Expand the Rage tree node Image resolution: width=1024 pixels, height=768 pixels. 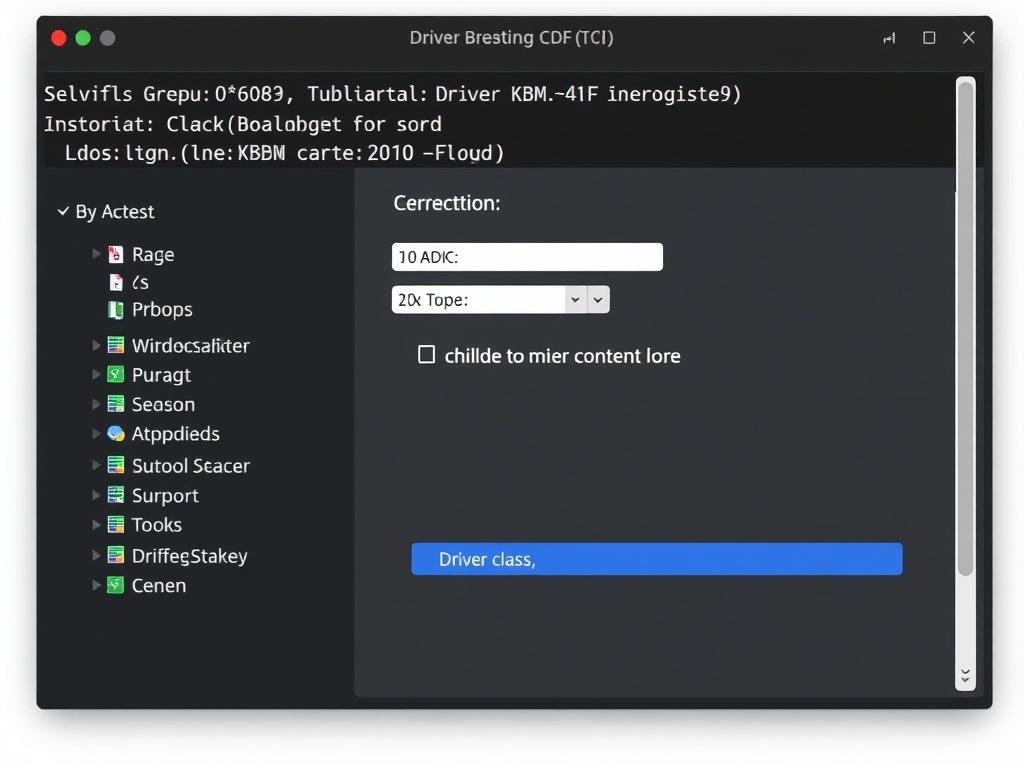96,253
